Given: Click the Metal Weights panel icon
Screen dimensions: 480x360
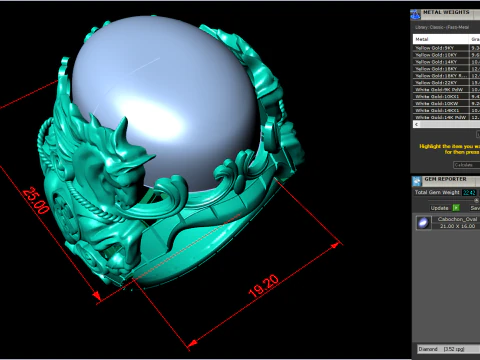Looking at the screenshot, I should coord(415,14).
